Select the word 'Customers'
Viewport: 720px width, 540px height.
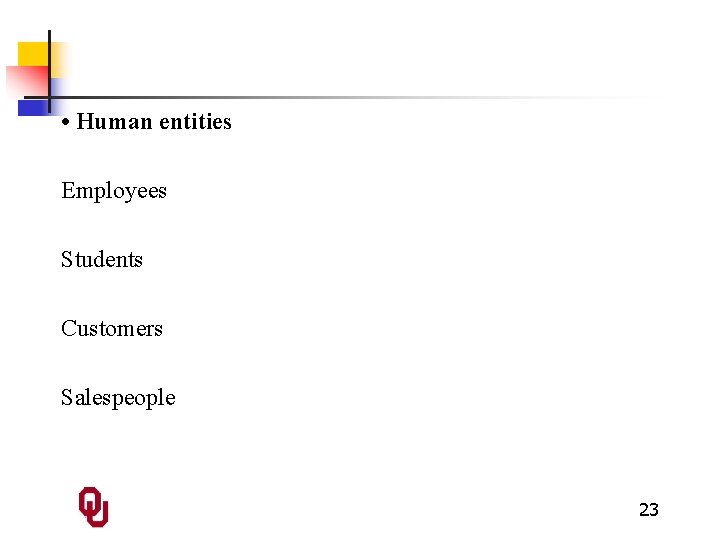click(112, 328)
